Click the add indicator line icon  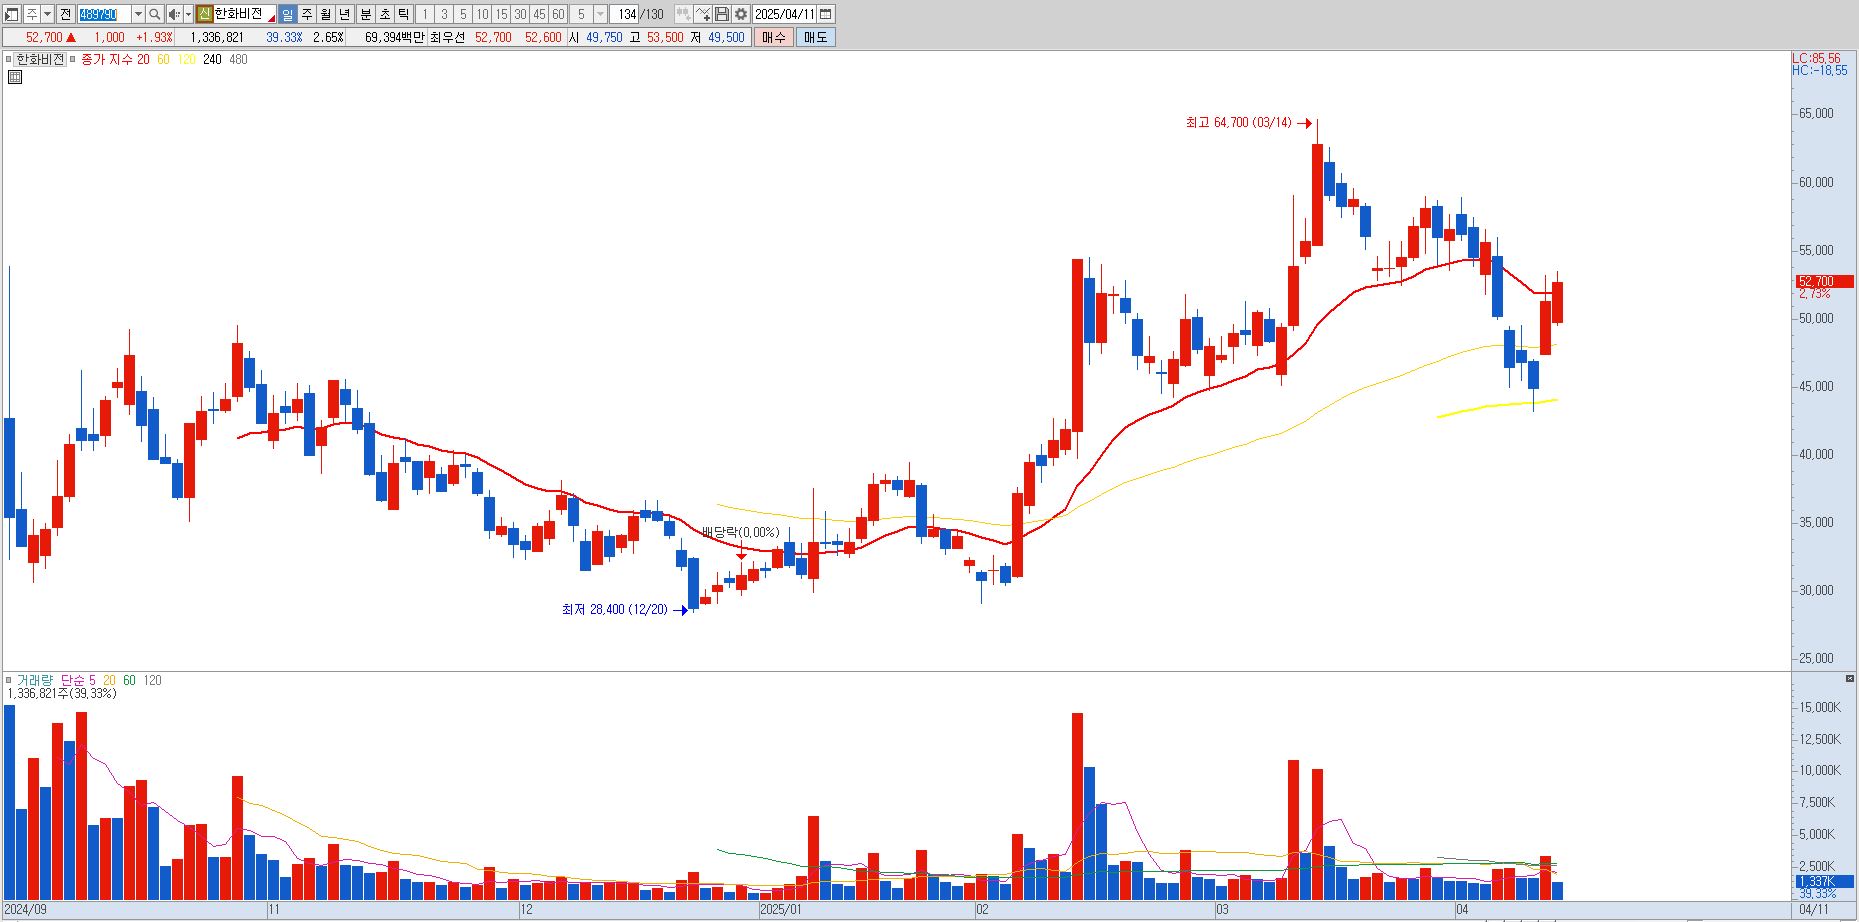click(703, 14)
